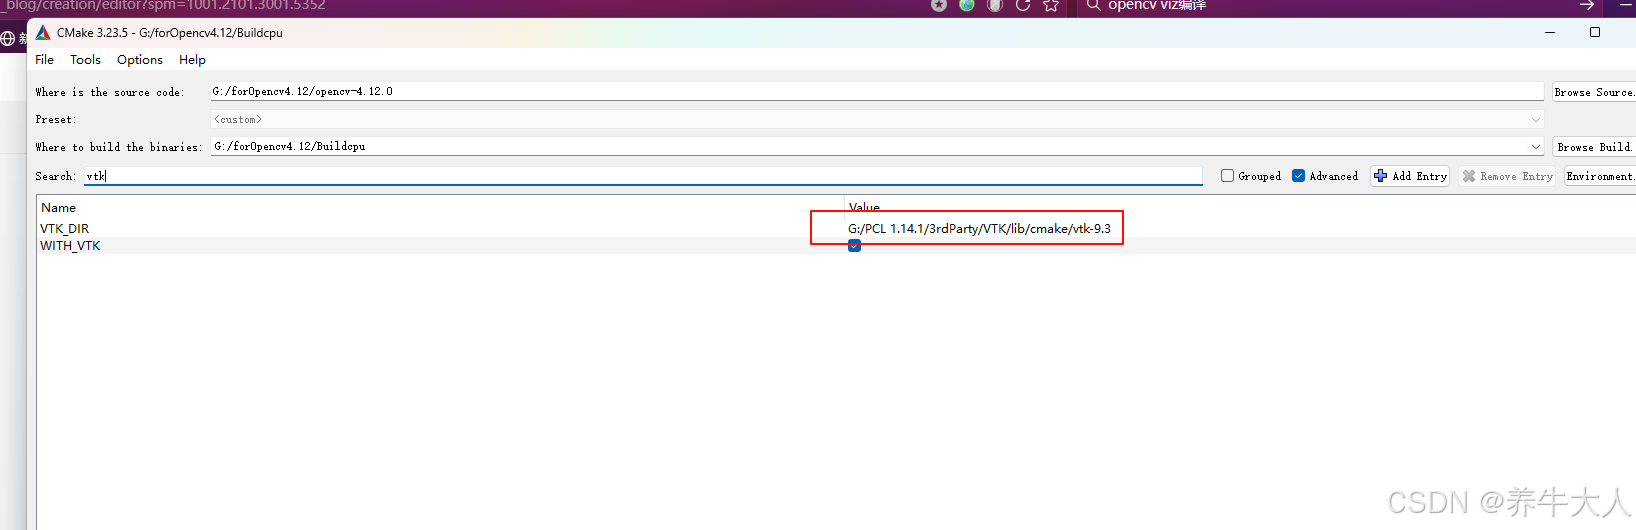
Task: Click the browser shield icon
Action: tap(994, 5)
